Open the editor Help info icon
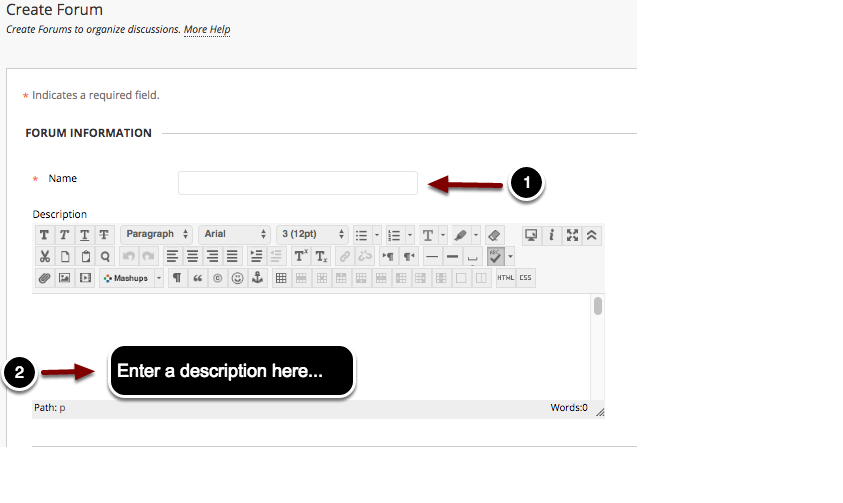Screen dimensions: 843x503 [x=551, y=235]
